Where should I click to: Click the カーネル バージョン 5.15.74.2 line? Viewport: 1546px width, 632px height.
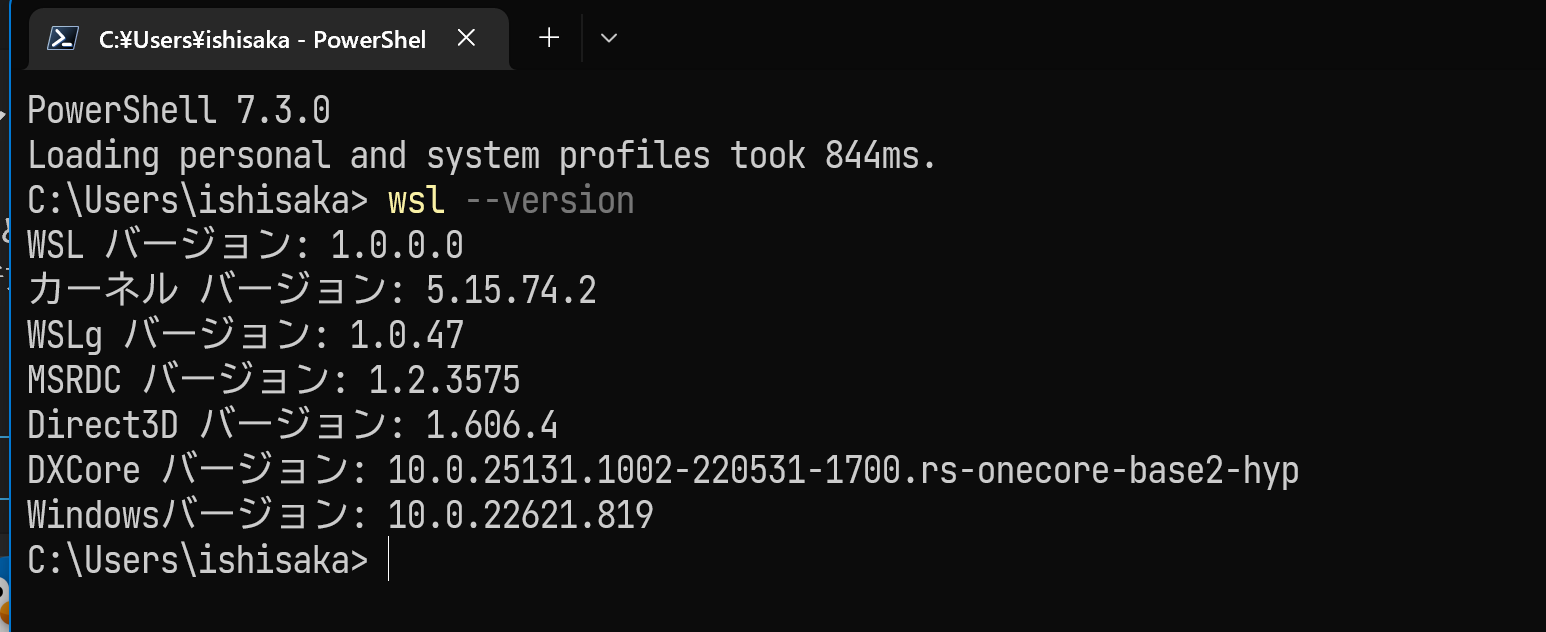(x=311, y=291)
